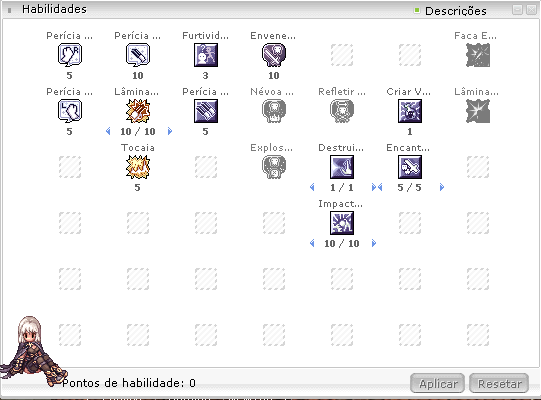This screenshot has height=400, width=541.
Task: Click second-row Perícia icon beside Névoa
Action: click(x=206, y=111)
